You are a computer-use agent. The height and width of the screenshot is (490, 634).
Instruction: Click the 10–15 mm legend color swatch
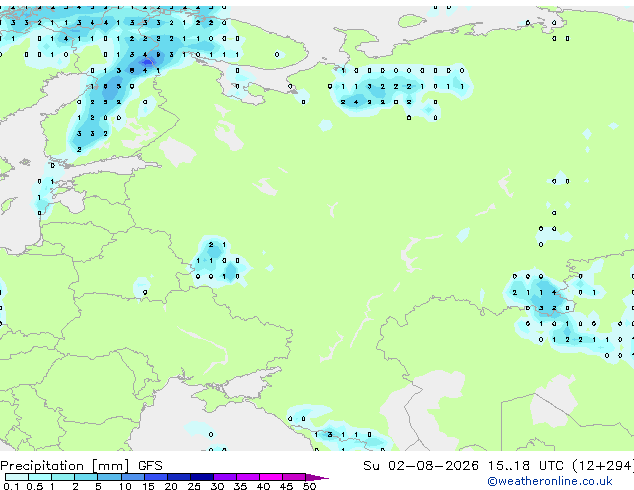coord(132,477)
